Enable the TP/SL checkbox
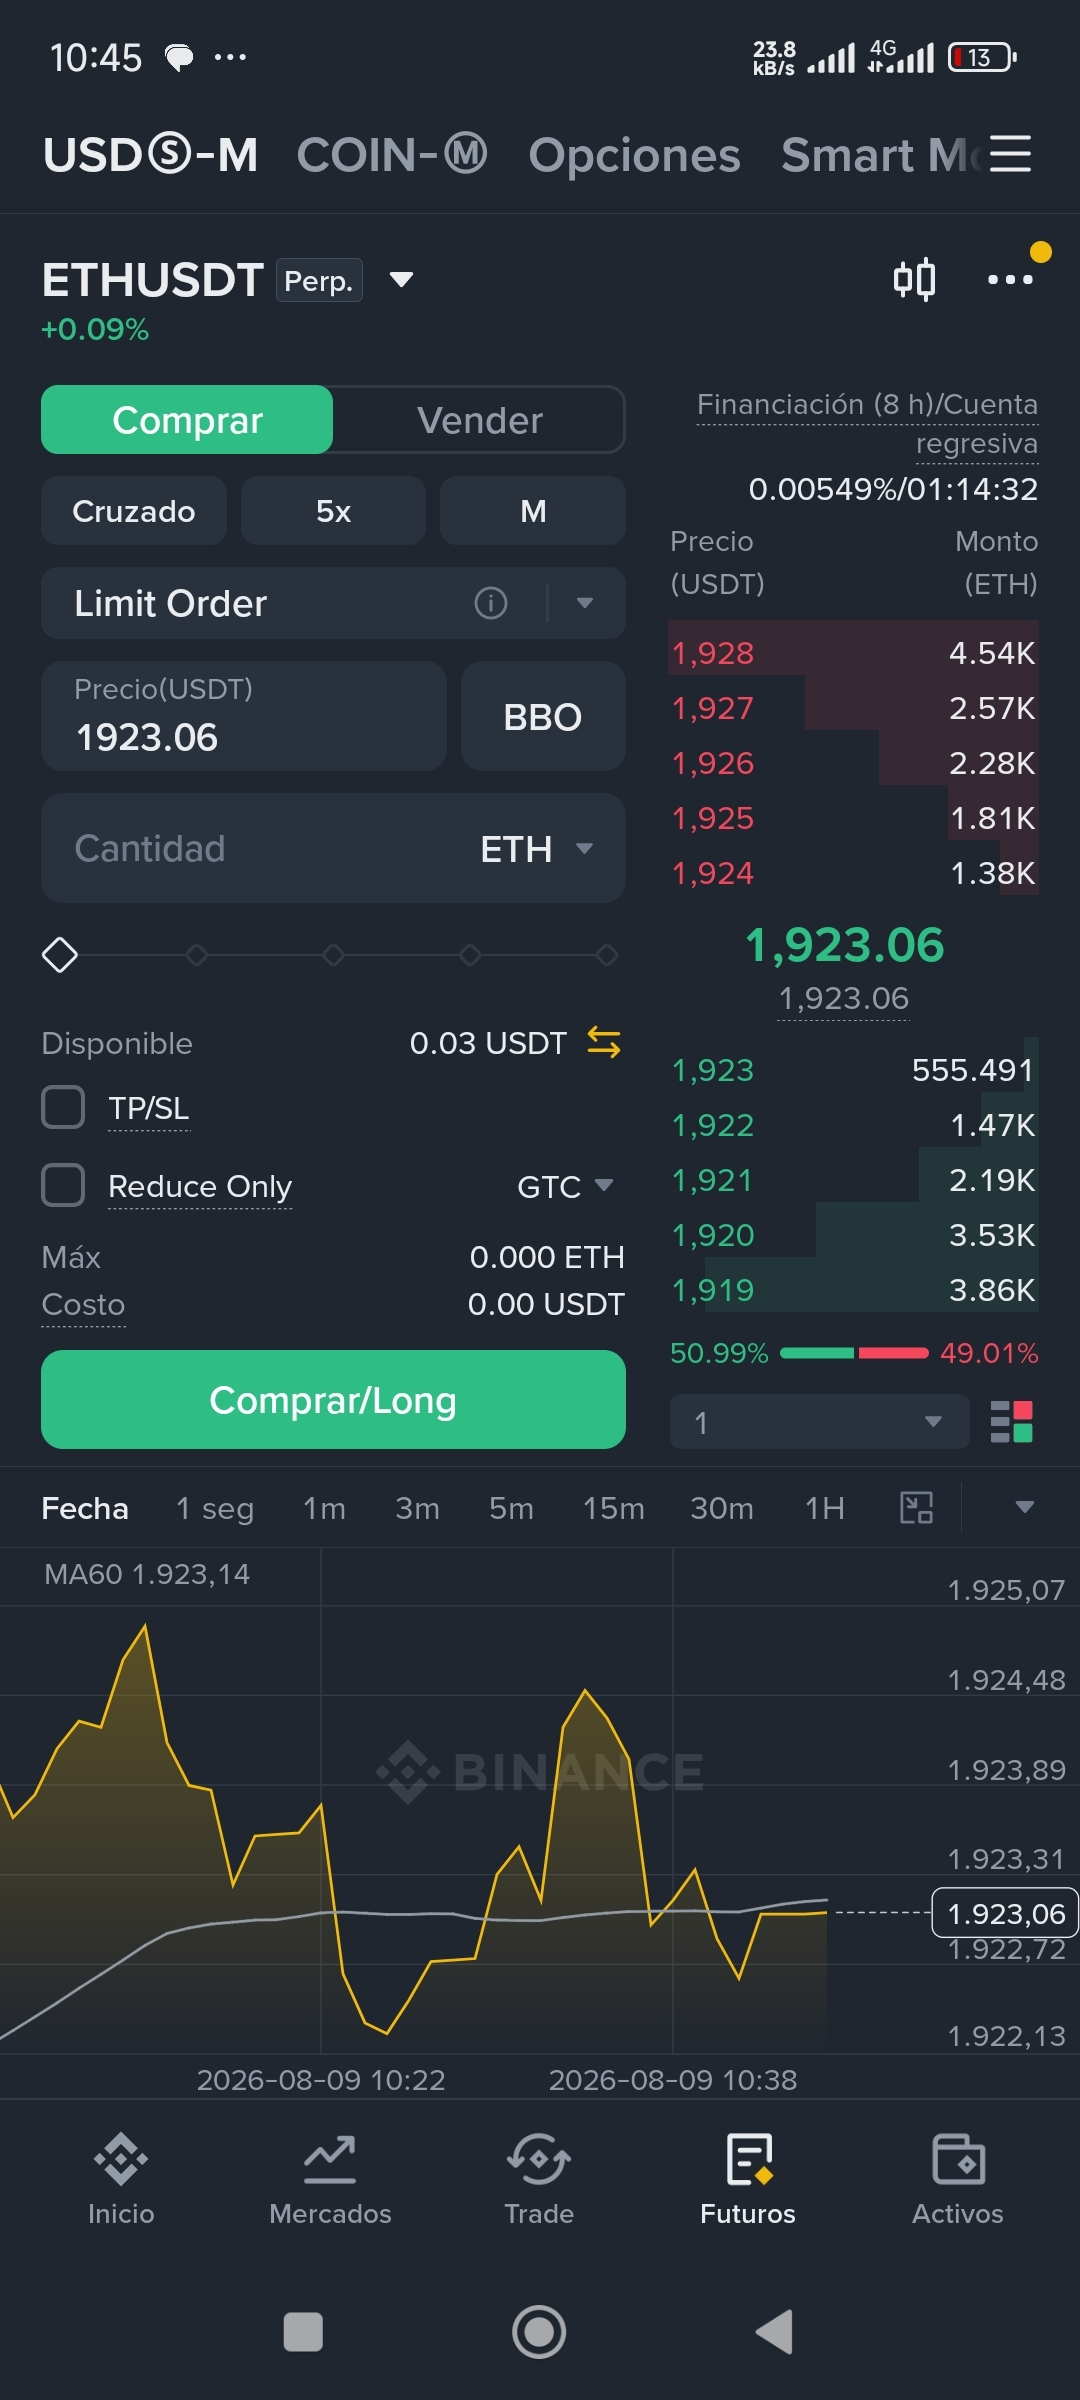 pyautogui.click(x=63, y=1107)
